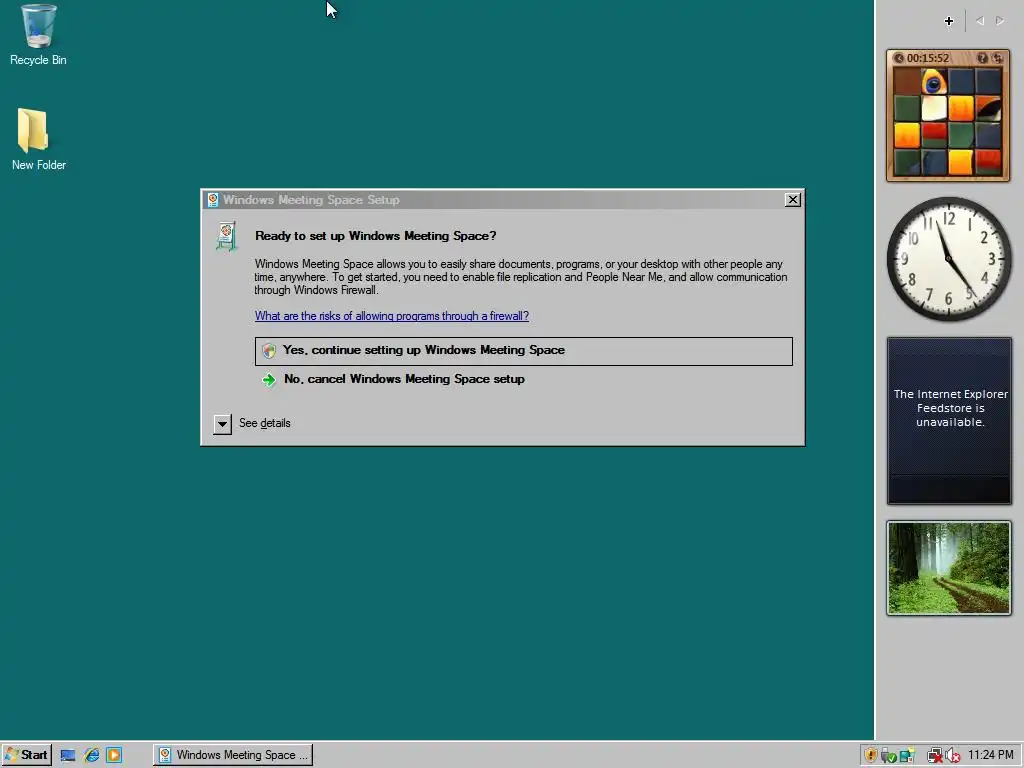Viewport: 1024px width, 768px height.
Task: Open the firewall risks help link
Action: click(391, 315)
